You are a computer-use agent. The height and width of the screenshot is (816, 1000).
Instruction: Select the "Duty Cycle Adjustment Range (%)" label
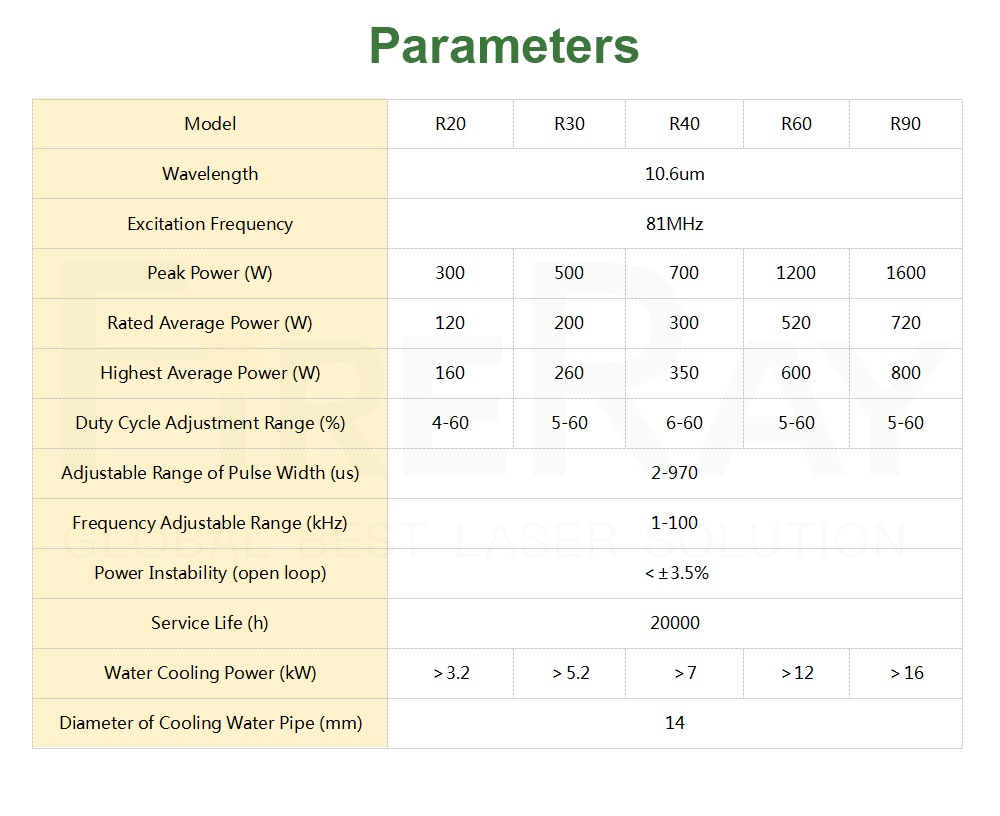tap(210, 423)
